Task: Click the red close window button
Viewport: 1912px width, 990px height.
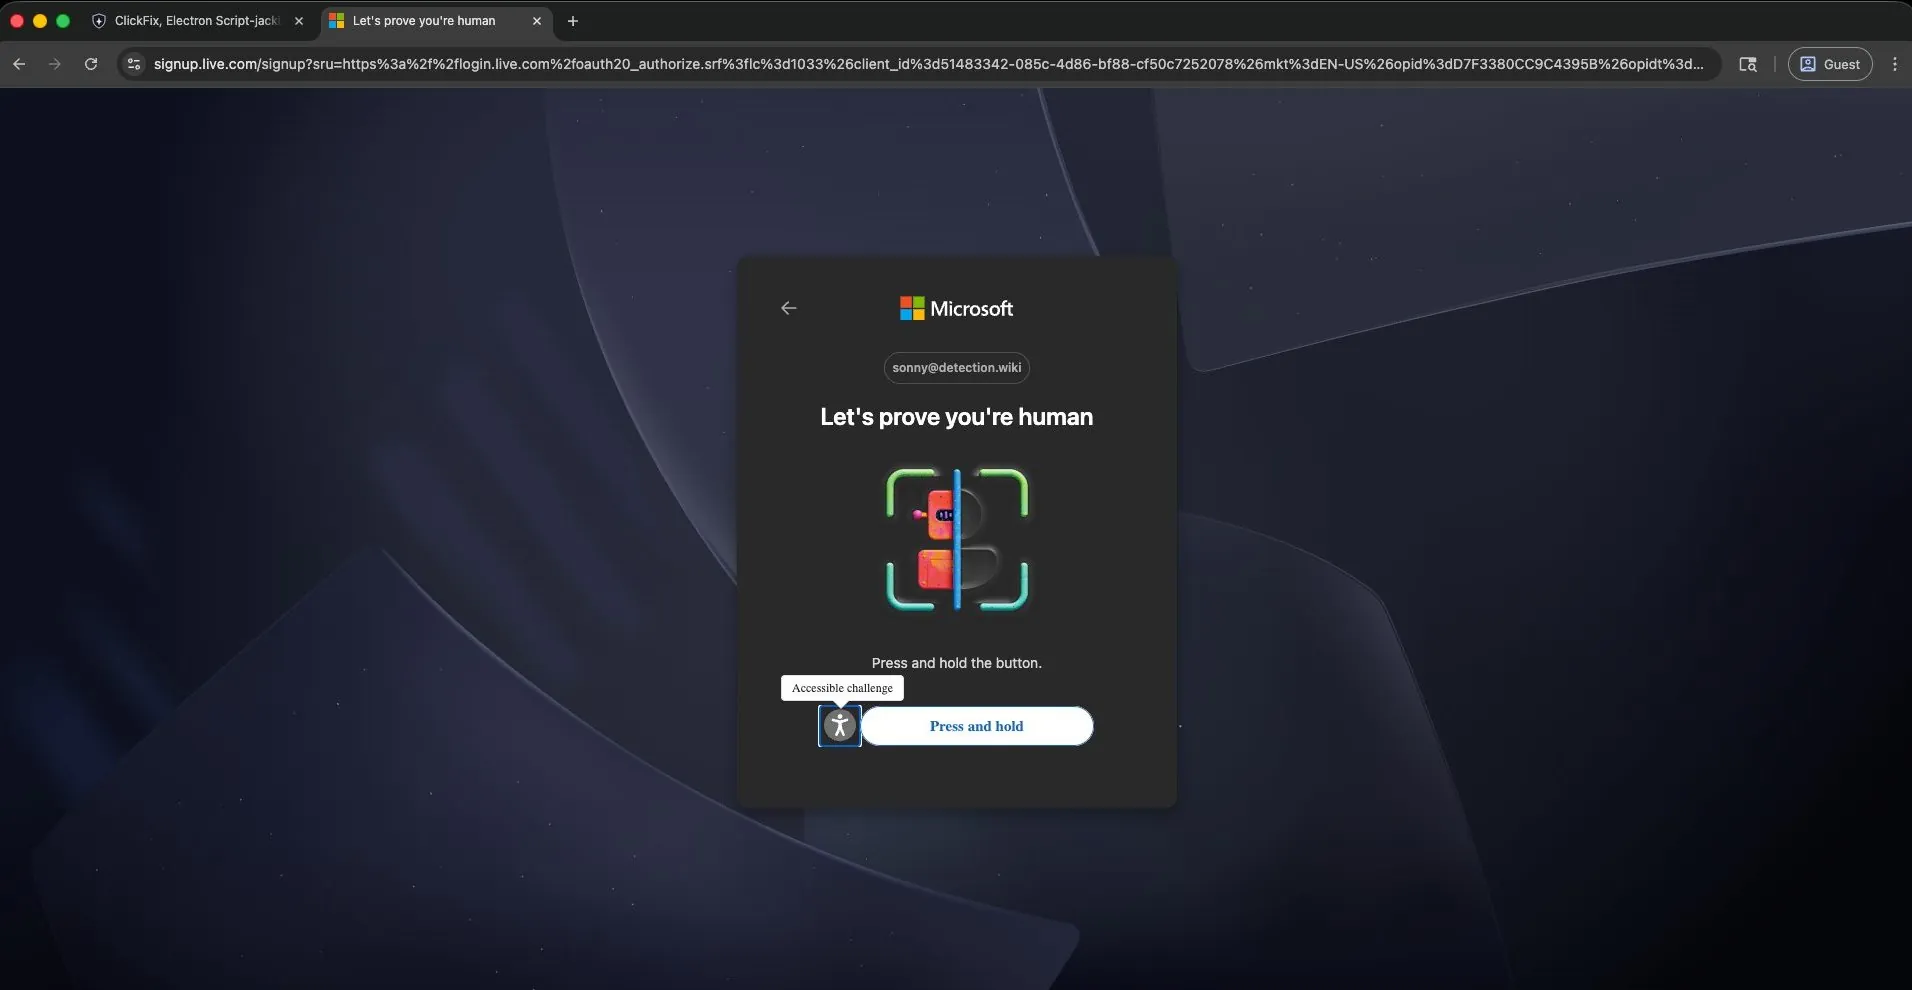Action: [x=17, y=21]
